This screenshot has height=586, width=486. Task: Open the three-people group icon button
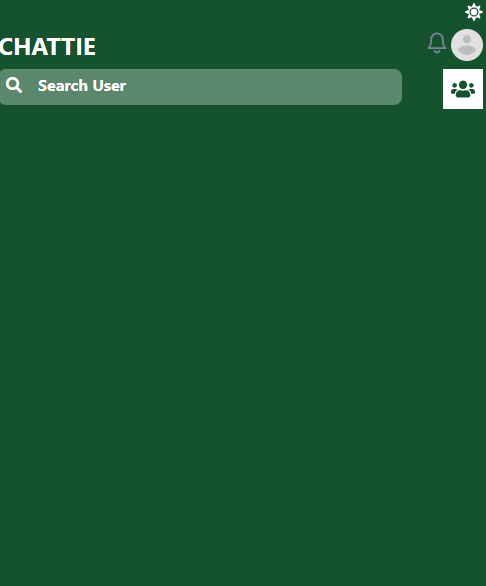pos(463,89)
